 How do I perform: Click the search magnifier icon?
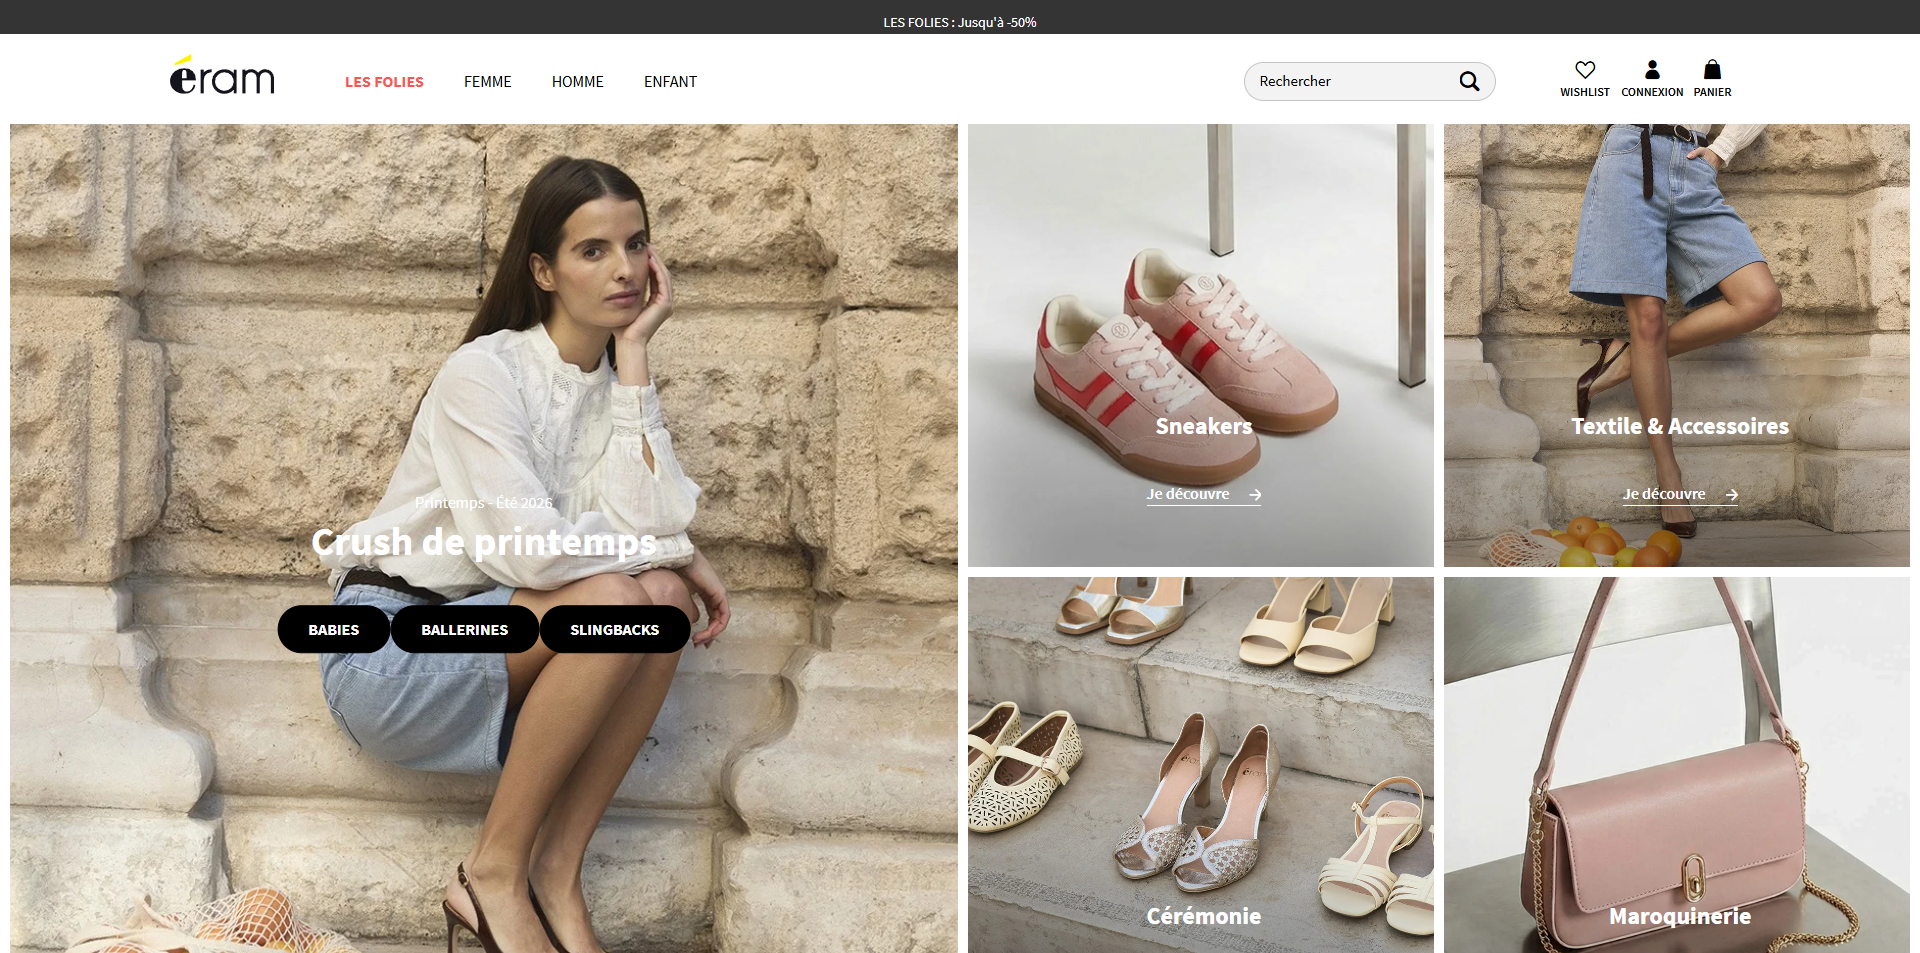point(1469,81)
